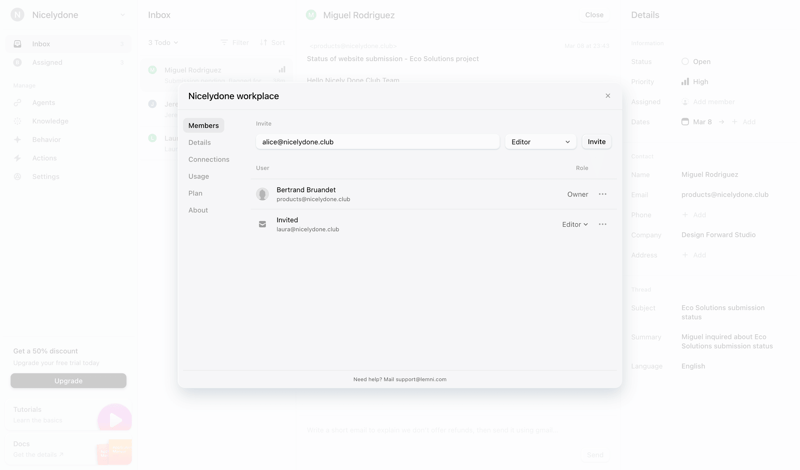Screen dimensions: 800x470
Task: Click the Send button in reply box
Action: coord(595,455)
